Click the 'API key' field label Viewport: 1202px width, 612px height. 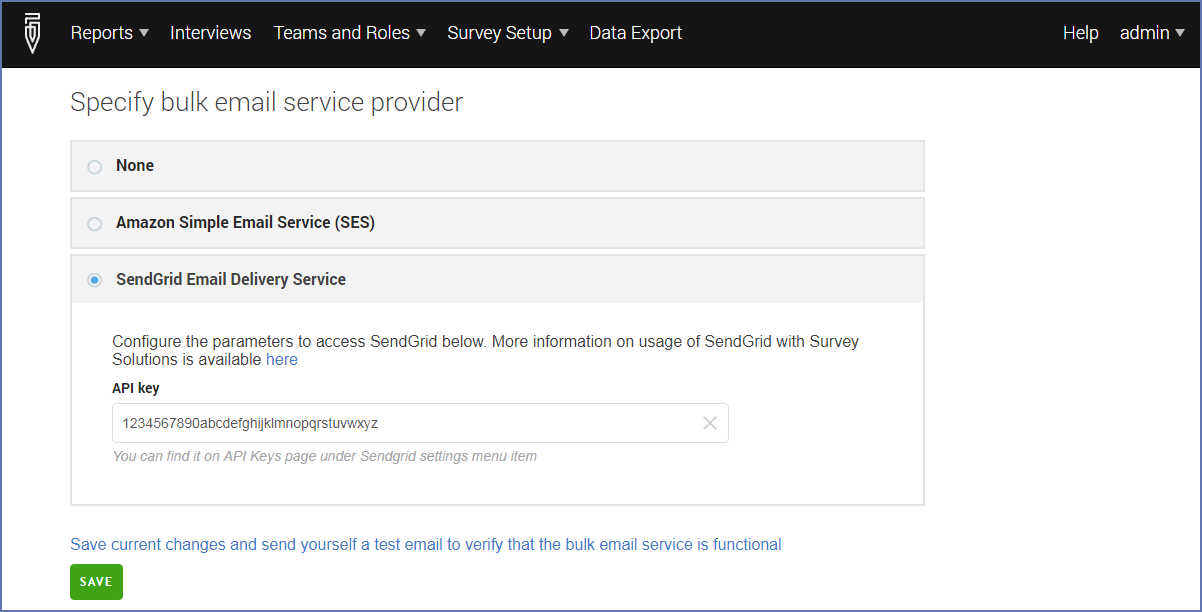click(x=136, y=388)
